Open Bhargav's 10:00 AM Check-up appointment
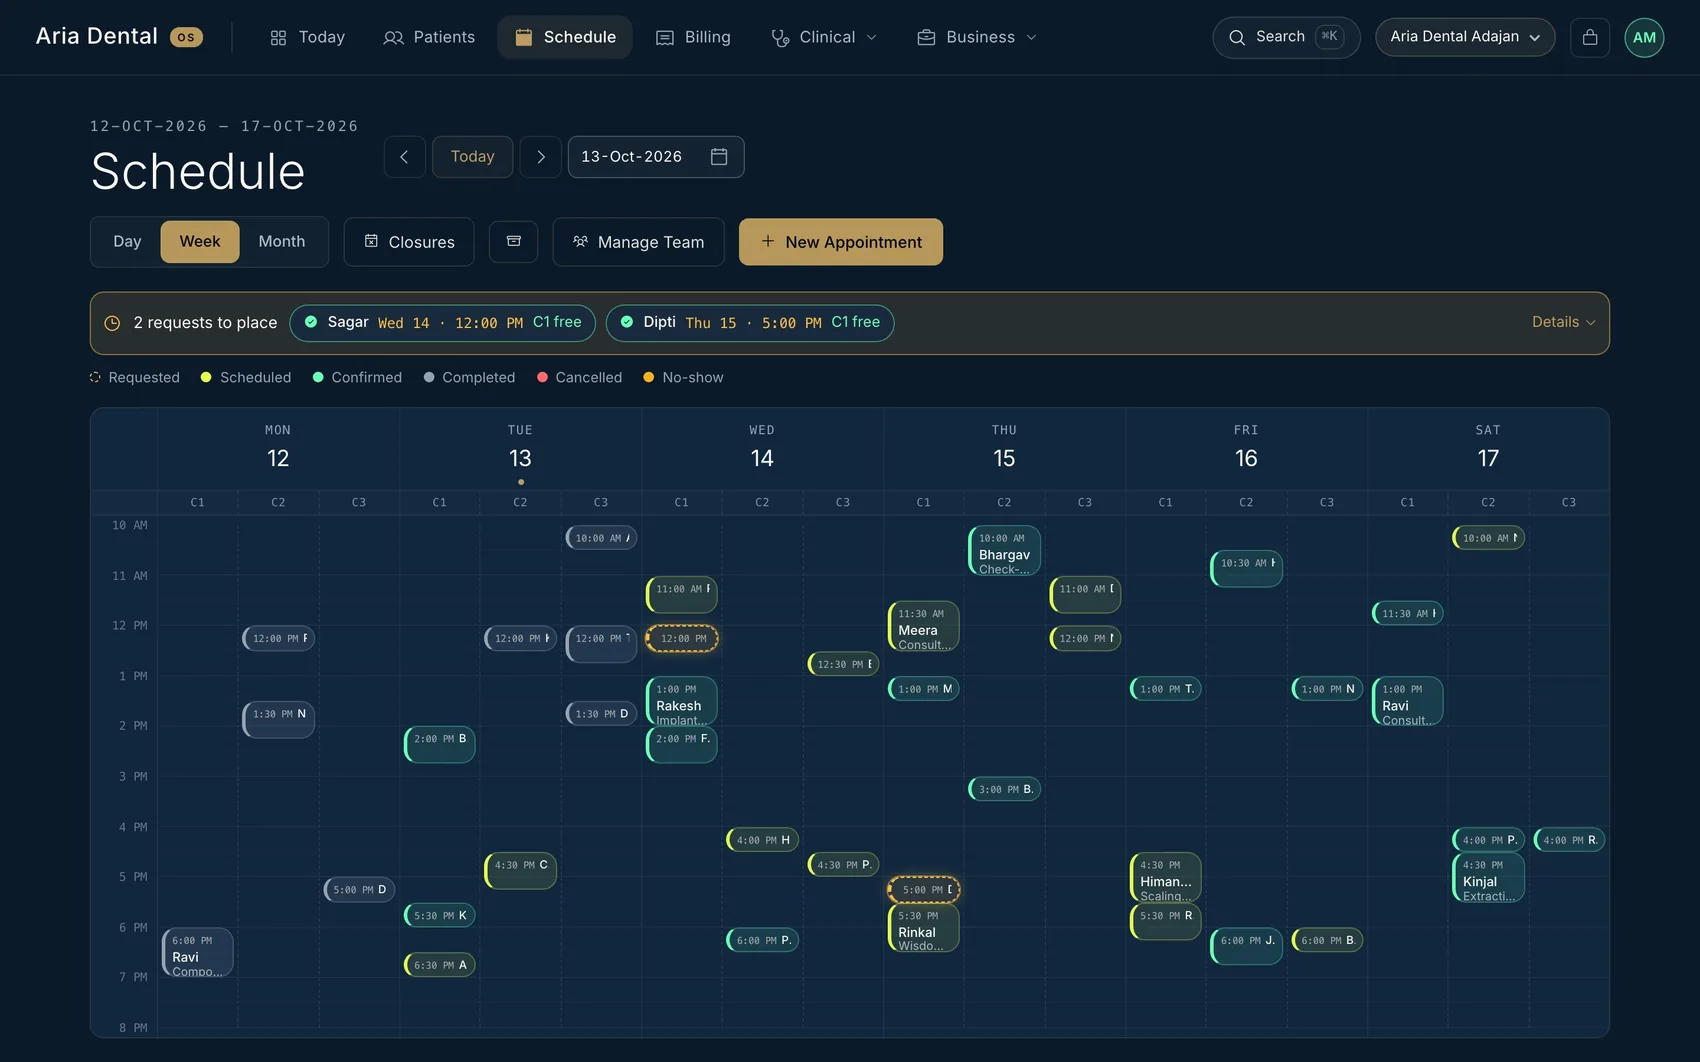Image resolution: width=1700 pixels, height=1062 pixels. 1004,551
